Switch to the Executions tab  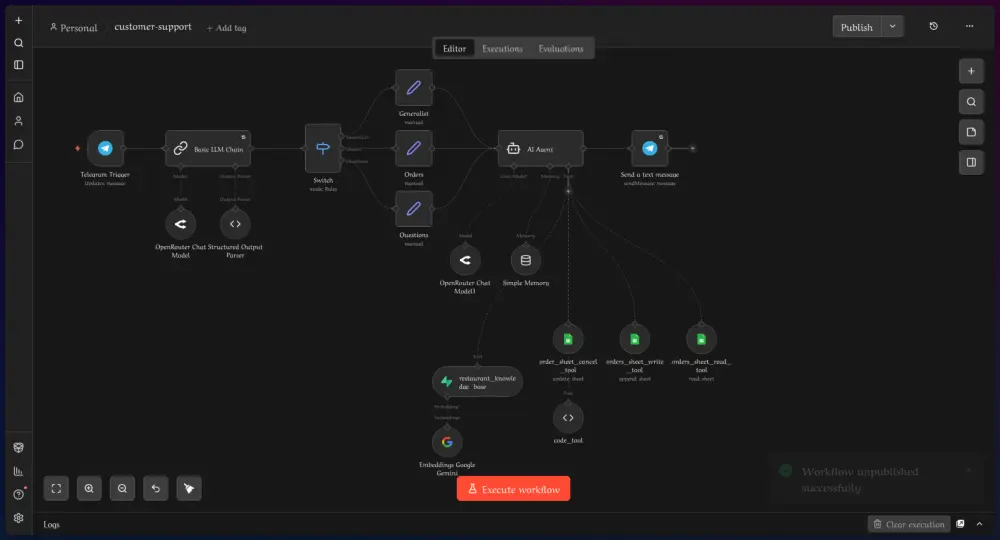pos(502,48)
